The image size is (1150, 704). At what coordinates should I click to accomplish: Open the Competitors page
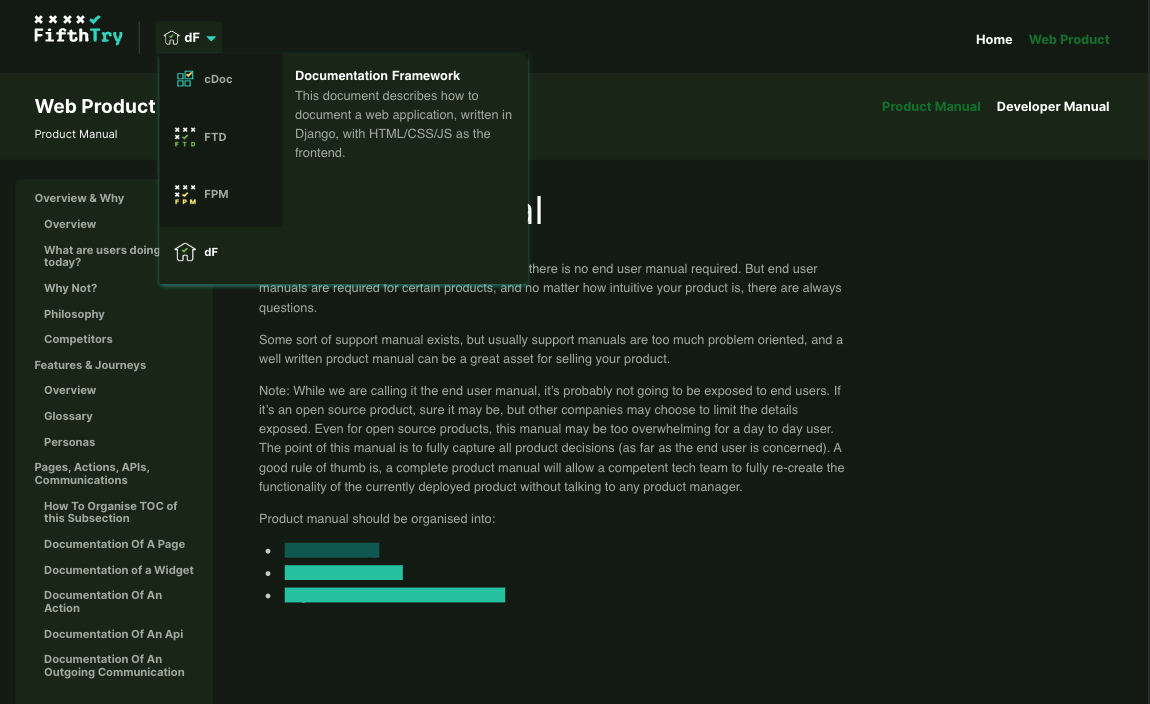[78, 339]
